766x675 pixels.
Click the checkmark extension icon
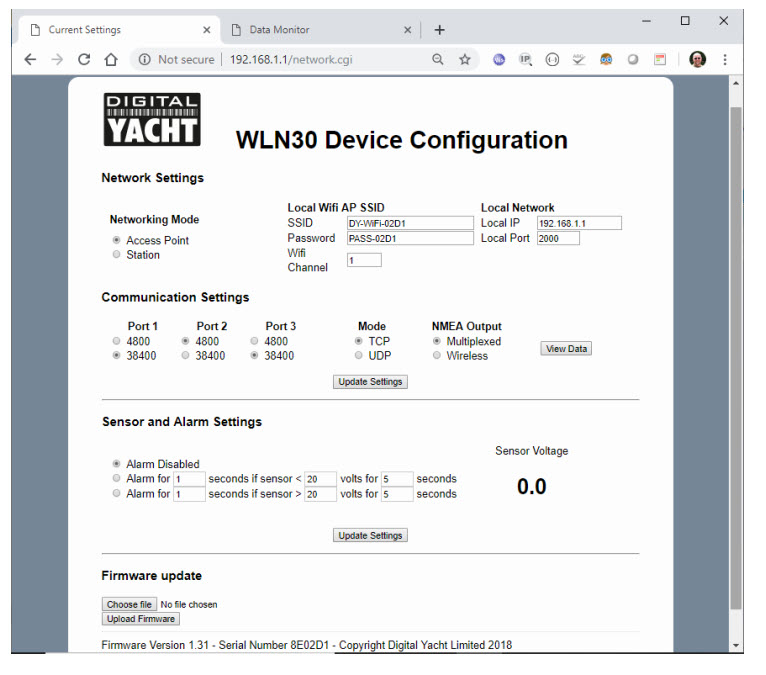pos(579,60)
